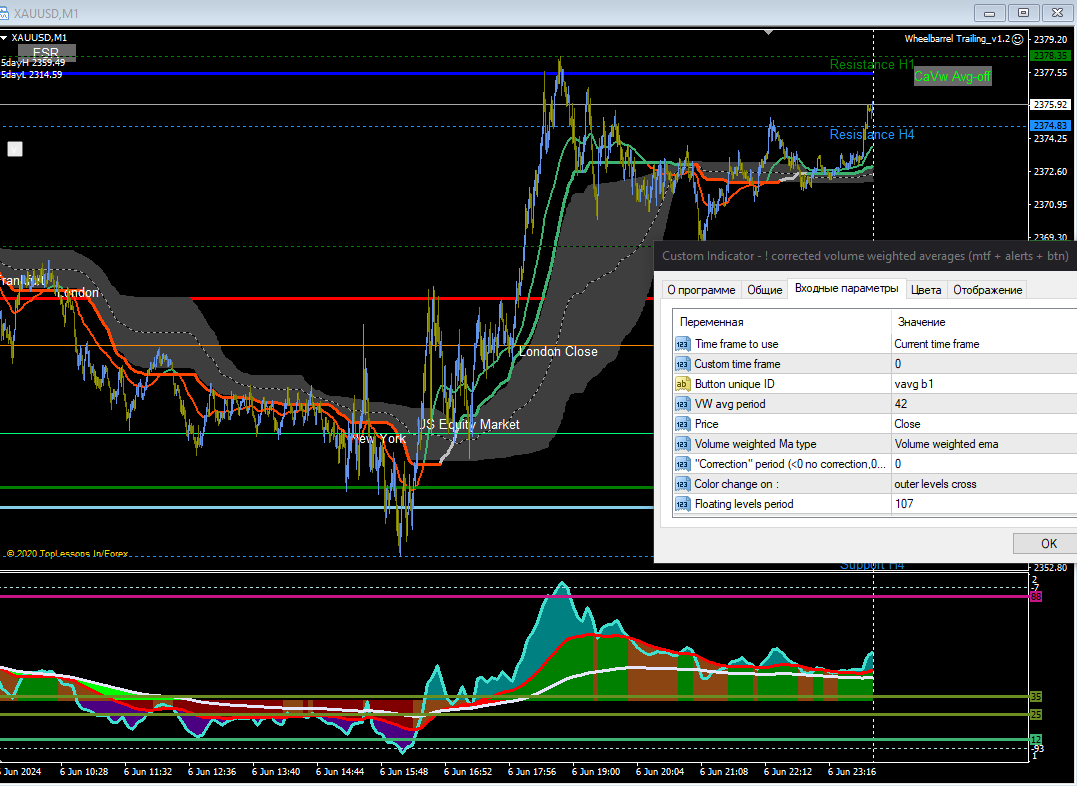This screenshot has height=786, width=1077.
Task: Click the Button unique ID 'ab' icon
Action: (683, 384)
